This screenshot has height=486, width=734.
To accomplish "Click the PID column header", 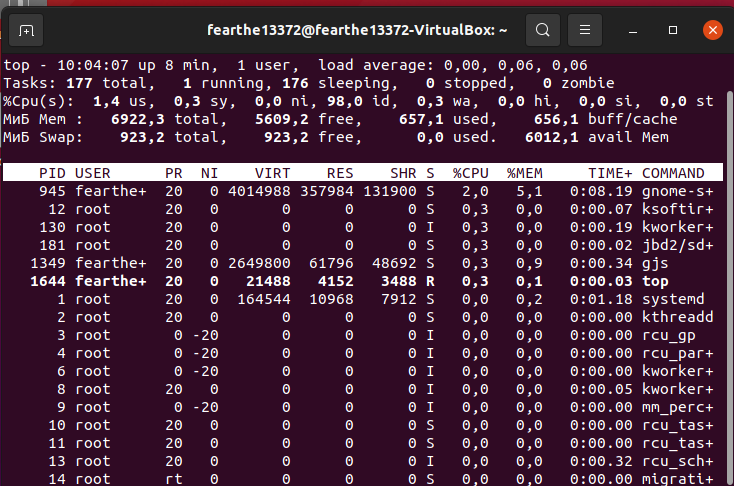I will pyautogui.click(x=52, y=173).
